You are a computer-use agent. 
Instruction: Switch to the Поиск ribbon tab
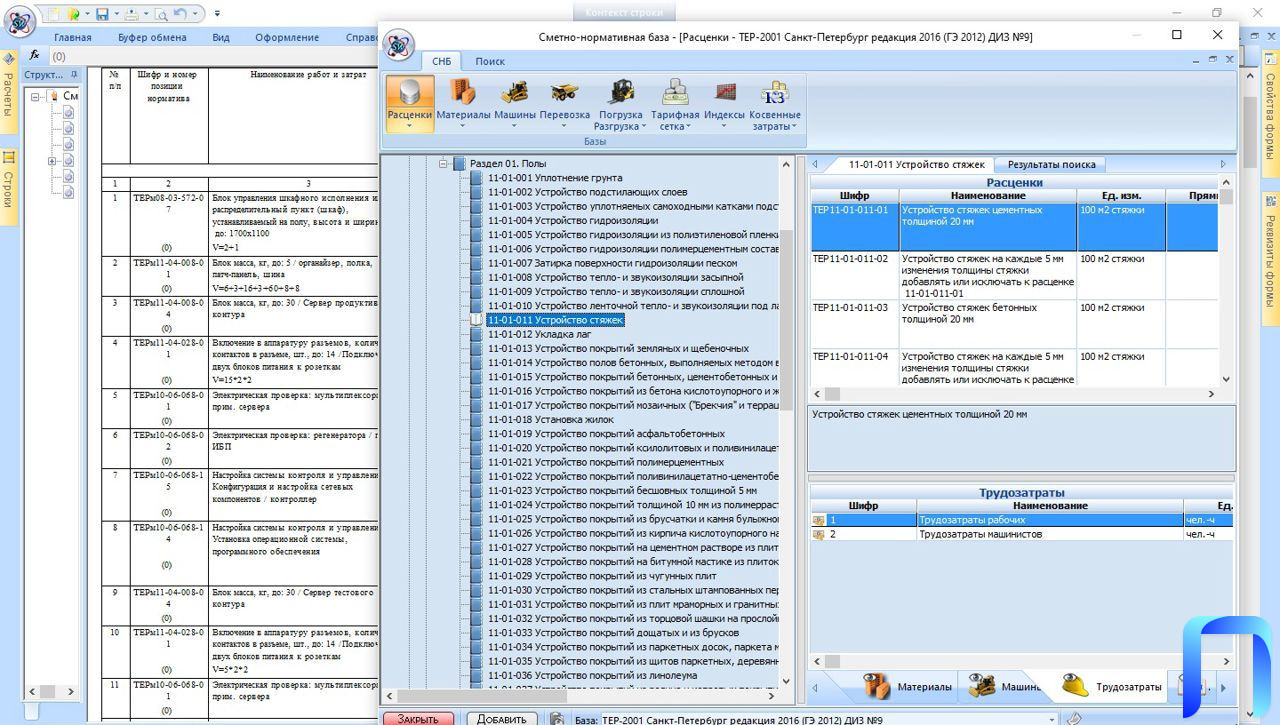(x=489, y=61)
